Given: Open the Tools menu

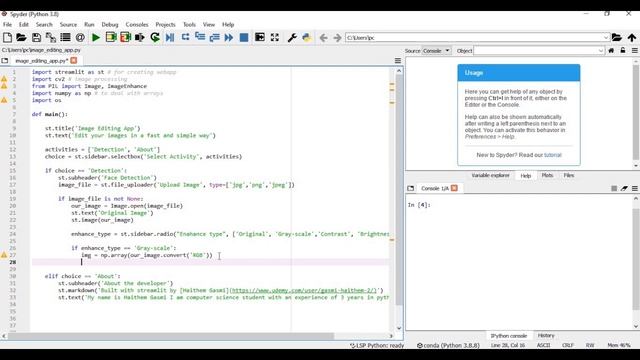Looking at the screenshot, I should (x=189, y=24).
